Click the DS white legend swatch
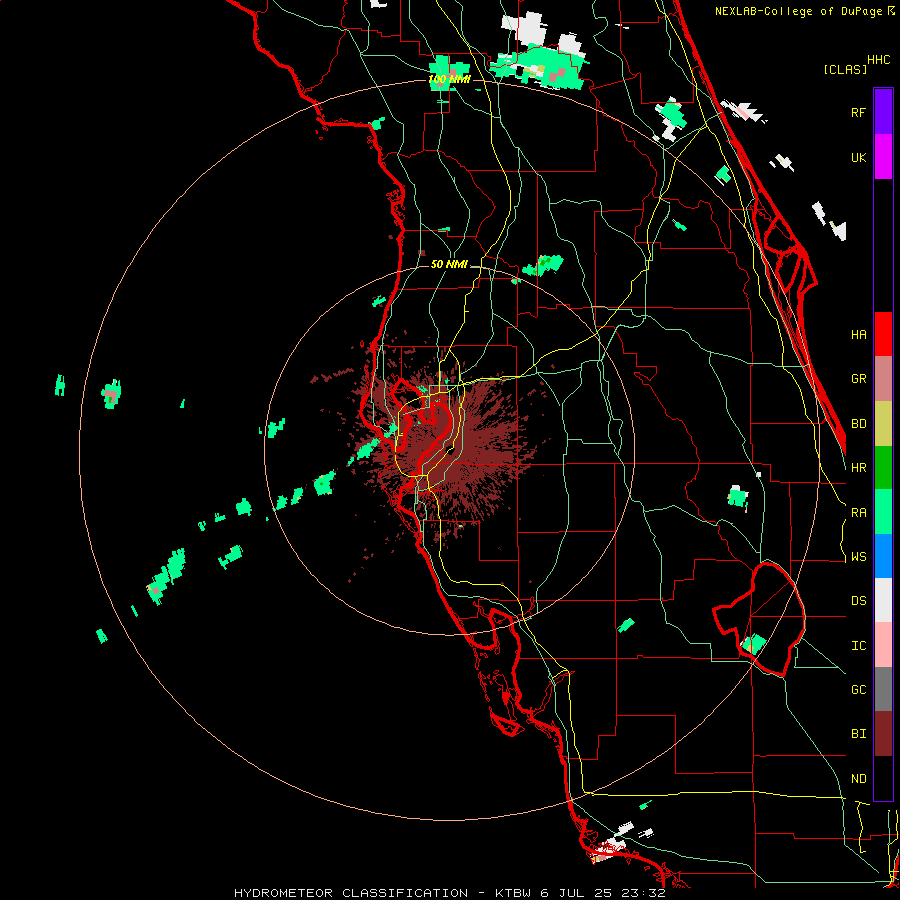The image size is (900, 900). click(883, 600)
